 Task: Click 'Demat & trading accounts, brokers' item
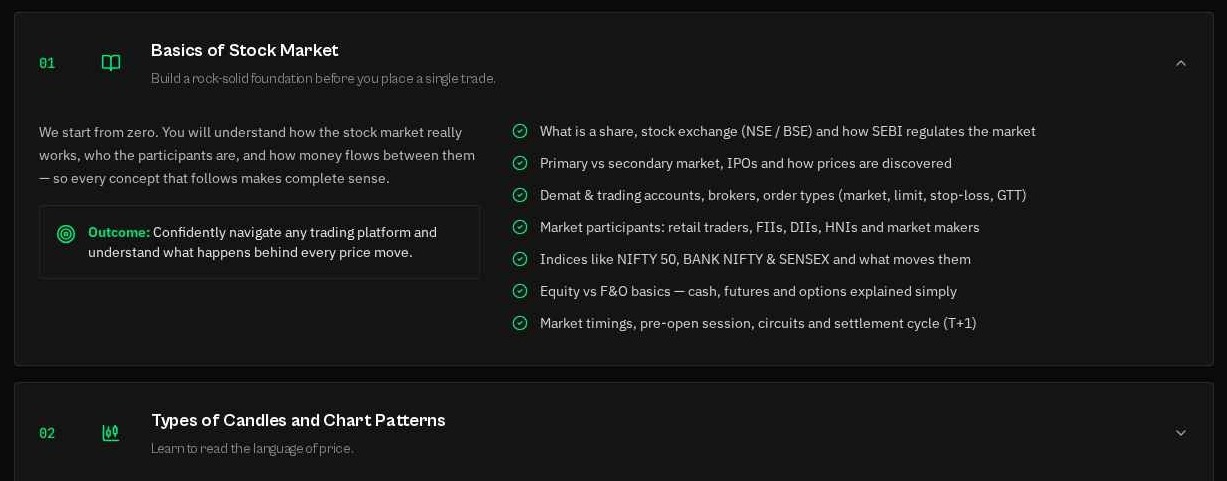pos(783,195)
